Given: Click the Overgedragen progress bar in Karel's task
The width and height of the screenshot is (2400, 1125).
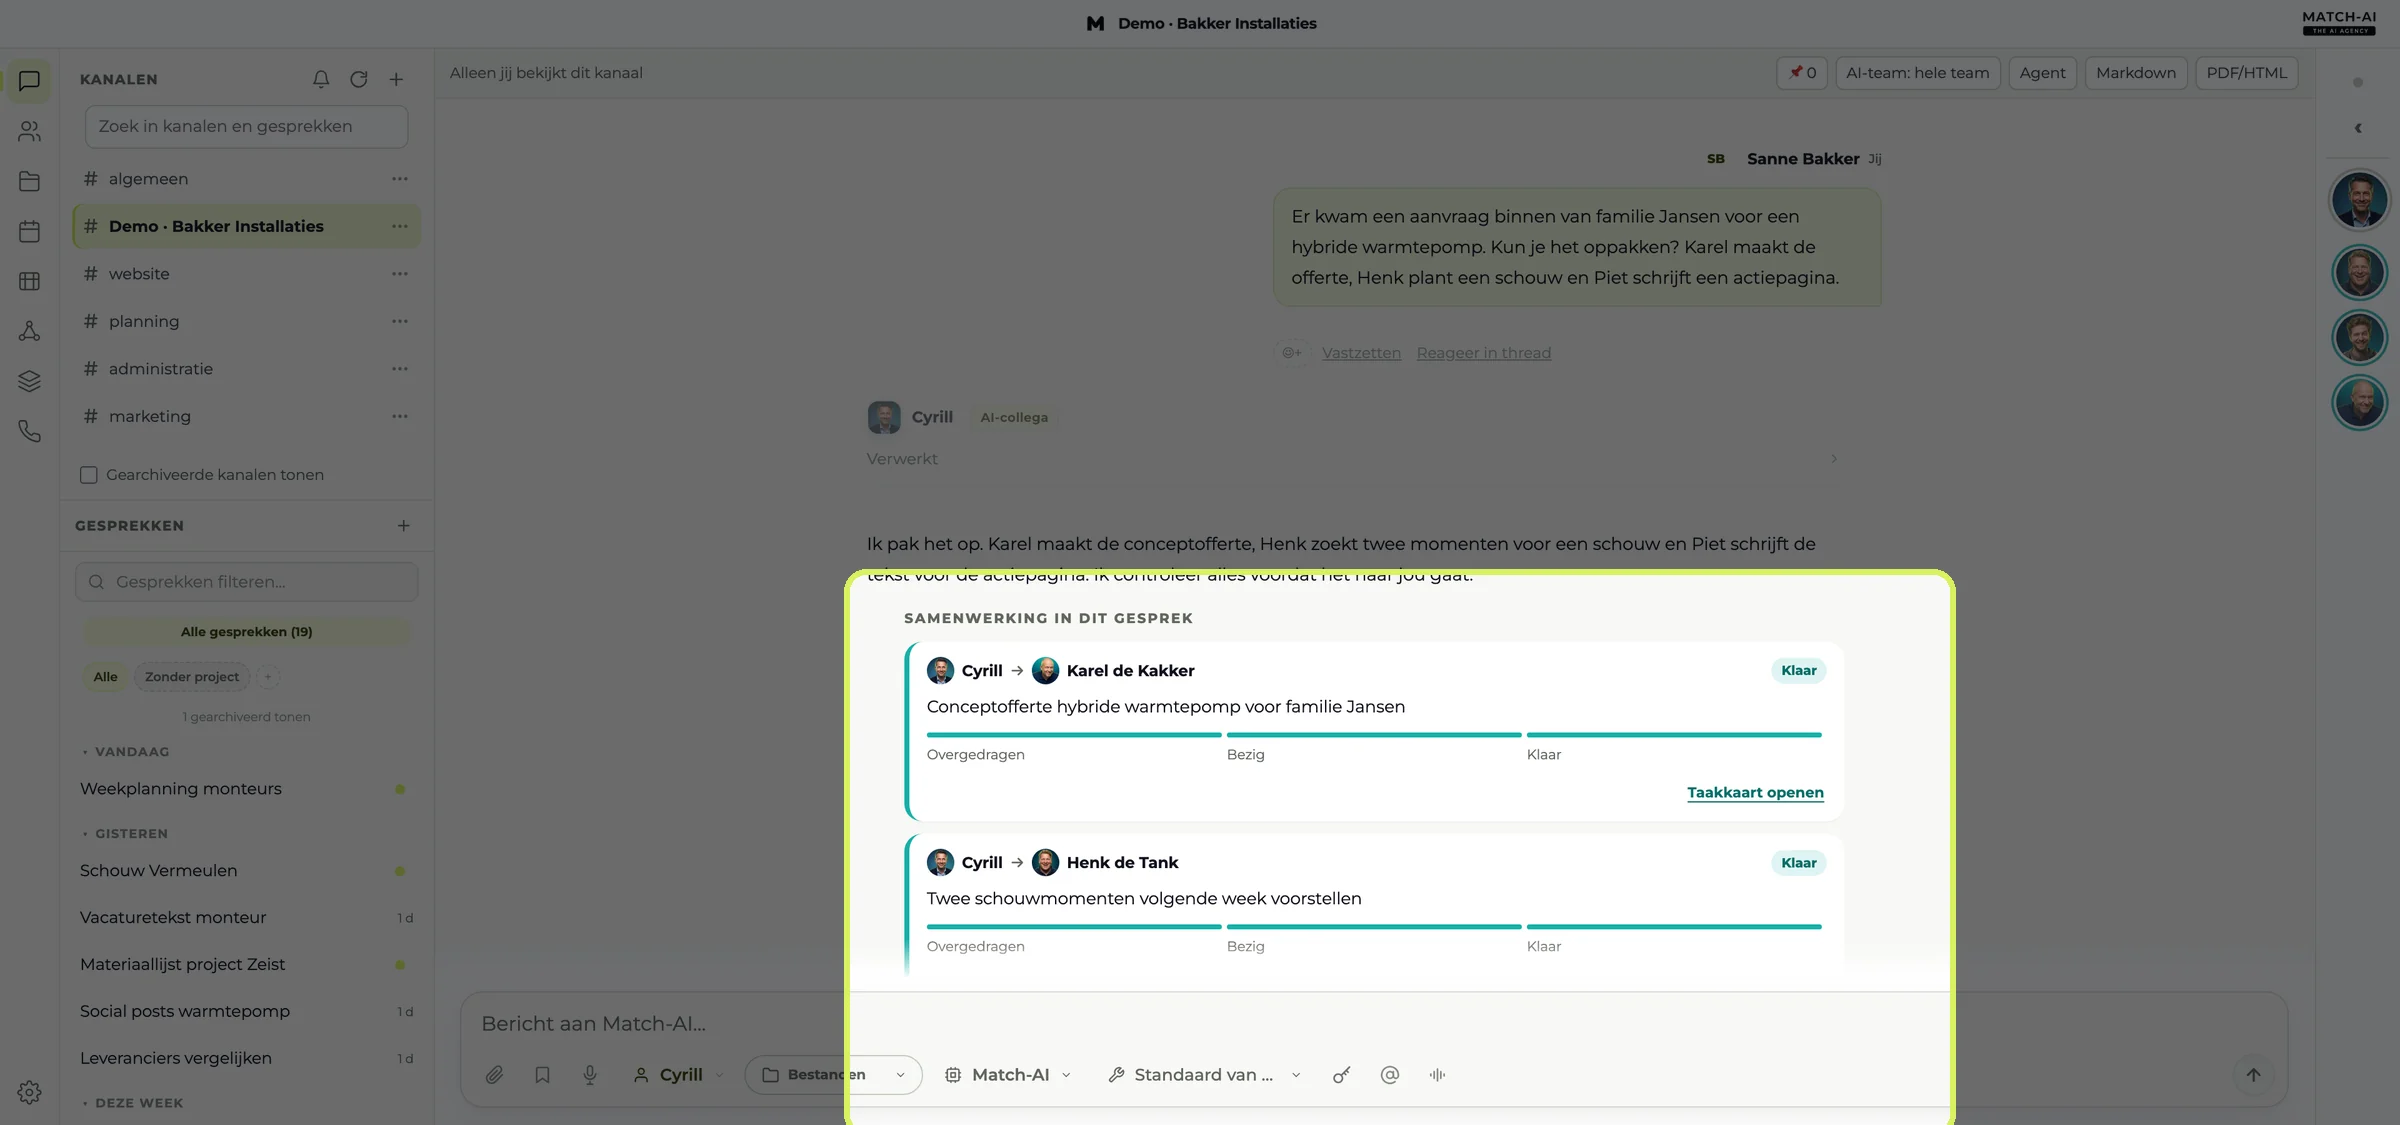Looking at the screenshot, I should (x=1074, y=735).
